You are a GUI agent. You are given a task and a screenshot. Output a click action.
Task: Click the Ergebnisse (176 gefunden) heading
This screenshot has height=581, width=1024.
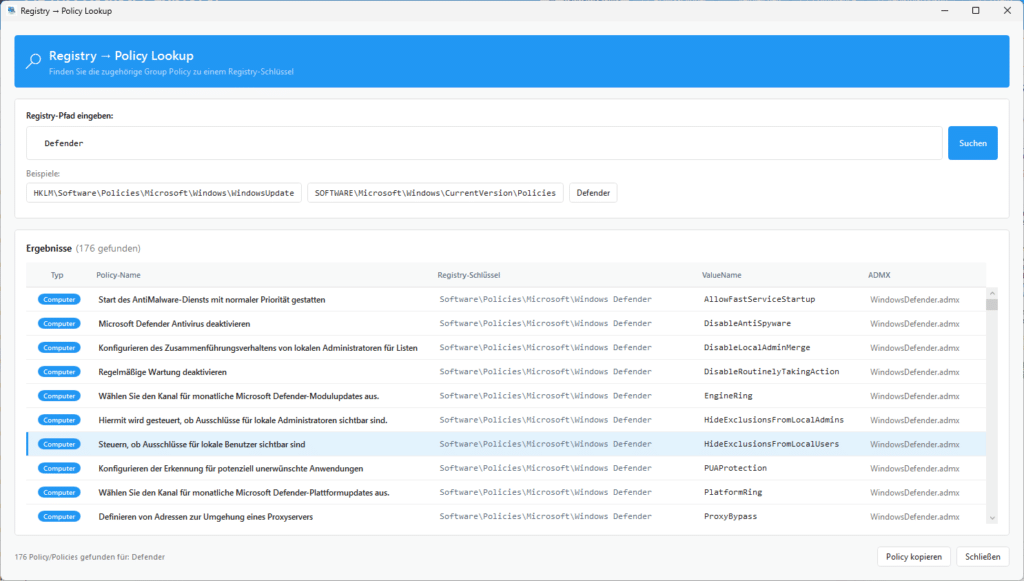tap(83, 248)
